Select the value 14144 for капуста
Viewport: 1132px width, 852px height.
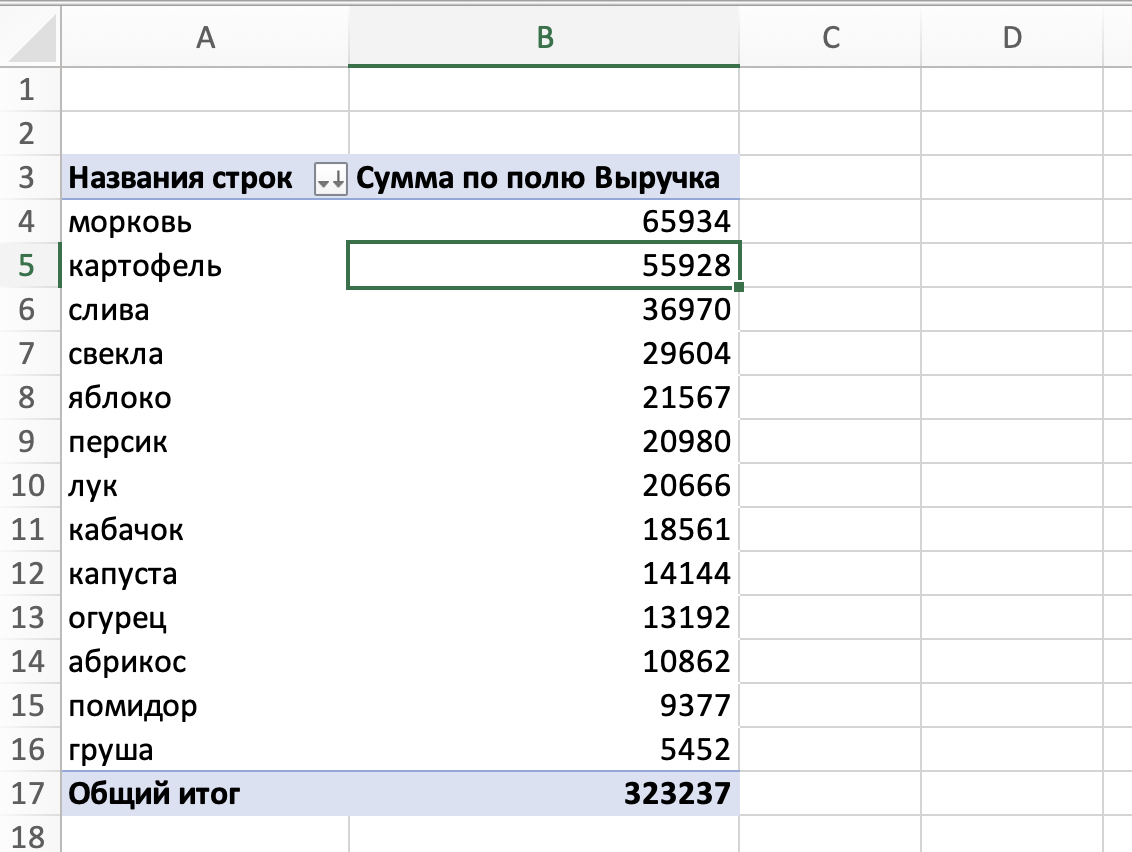(x=544, y=573)
